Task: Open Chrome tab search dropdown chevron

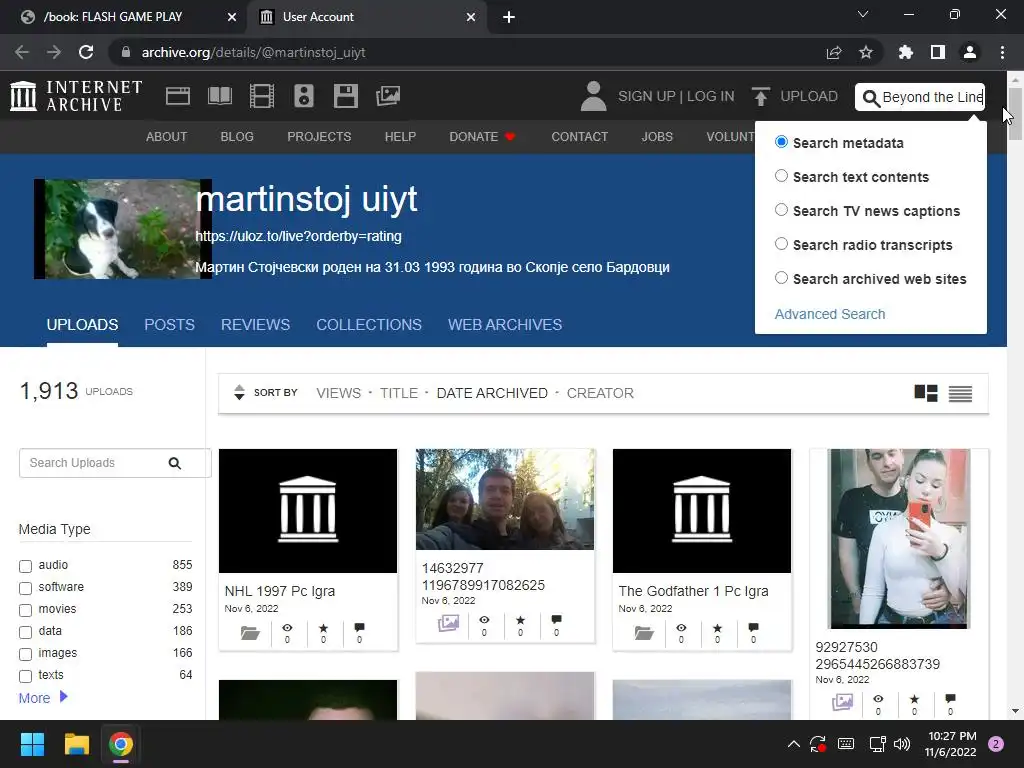Action: 863,14
